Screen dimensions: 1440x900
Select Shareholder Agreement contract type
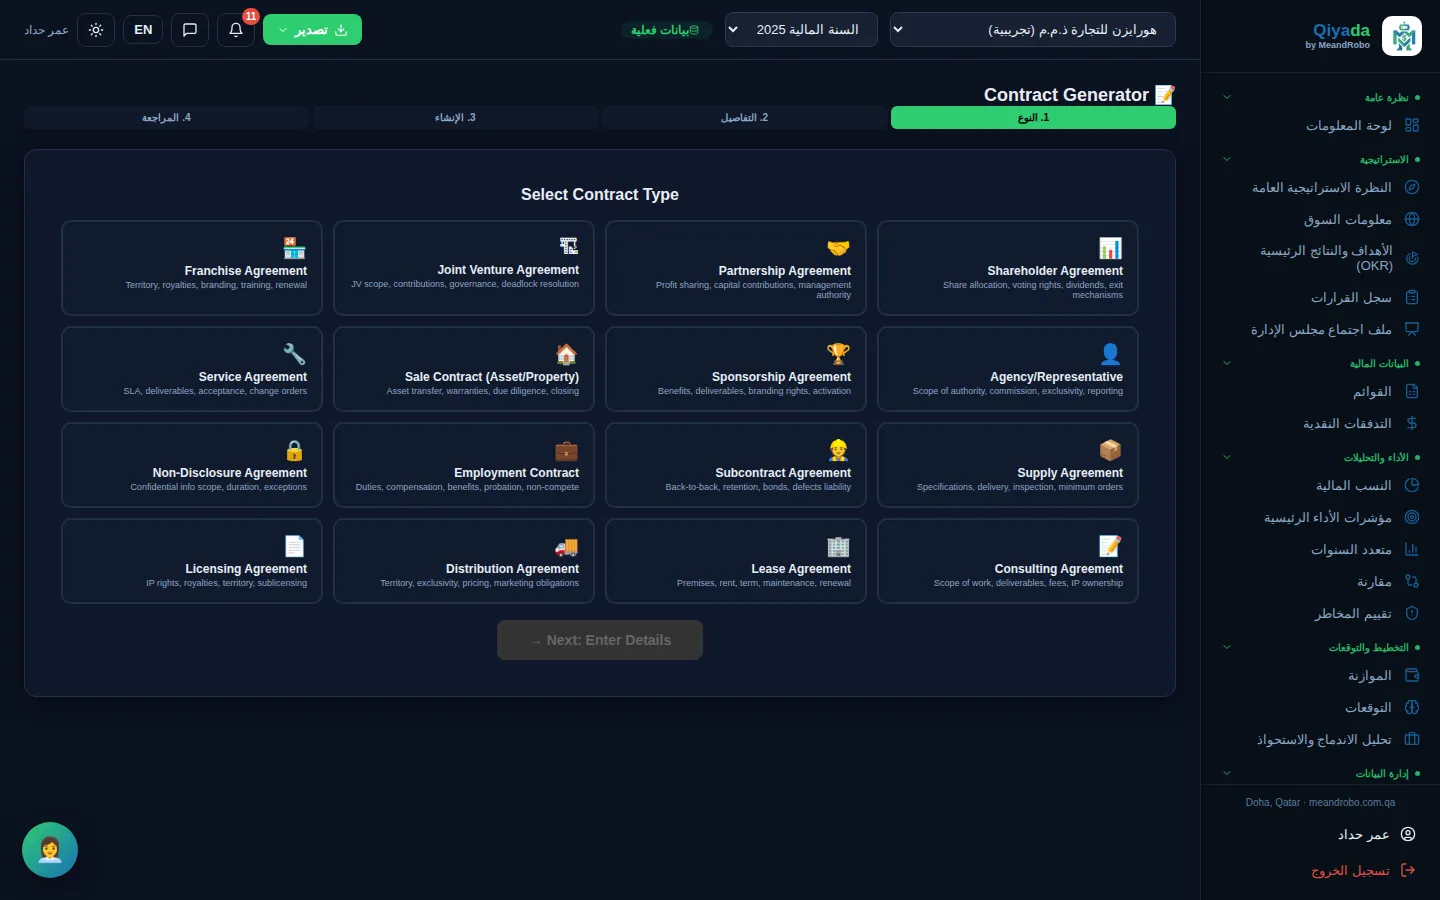click(1008, 268)
